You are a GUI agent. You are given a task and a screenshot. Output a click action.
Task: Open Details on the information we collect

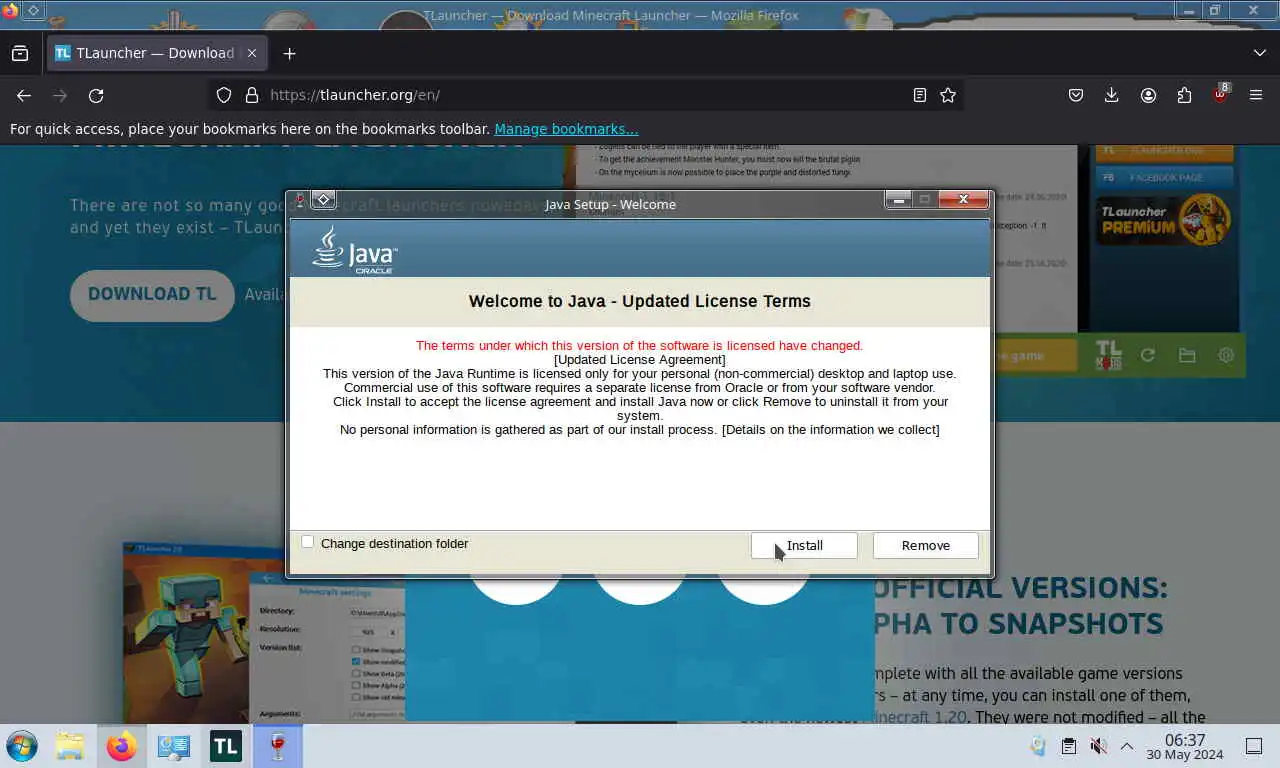tap(830, 430)
